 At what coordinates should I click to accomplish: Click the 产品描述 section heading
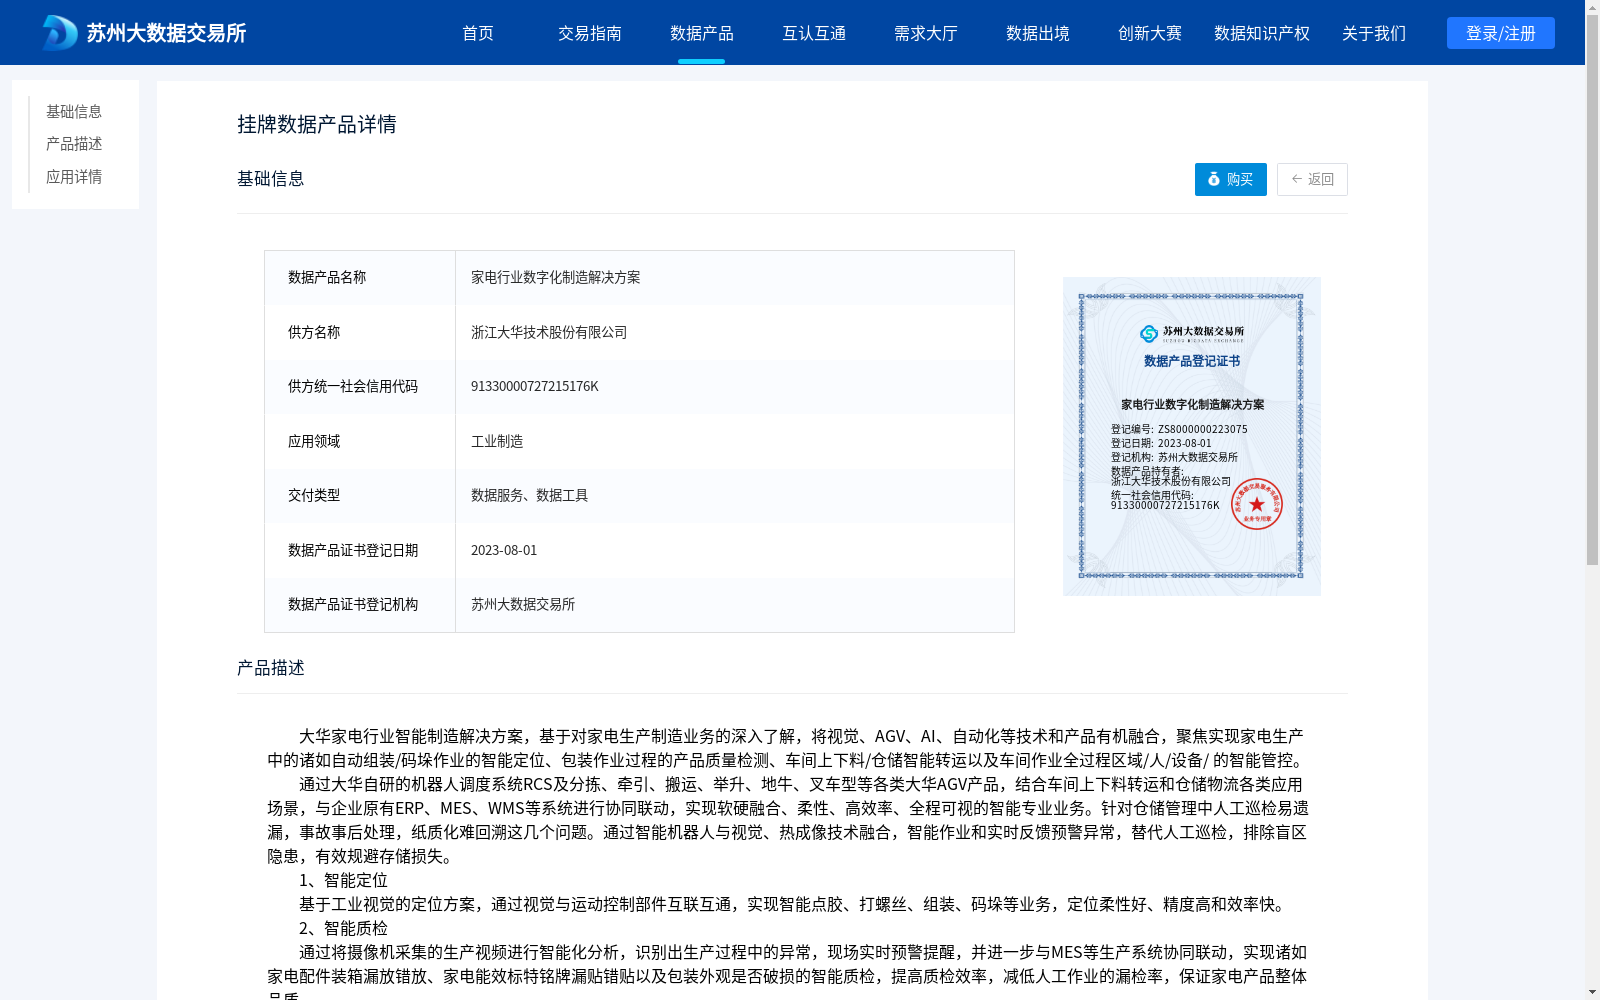[x=271, y=667]
